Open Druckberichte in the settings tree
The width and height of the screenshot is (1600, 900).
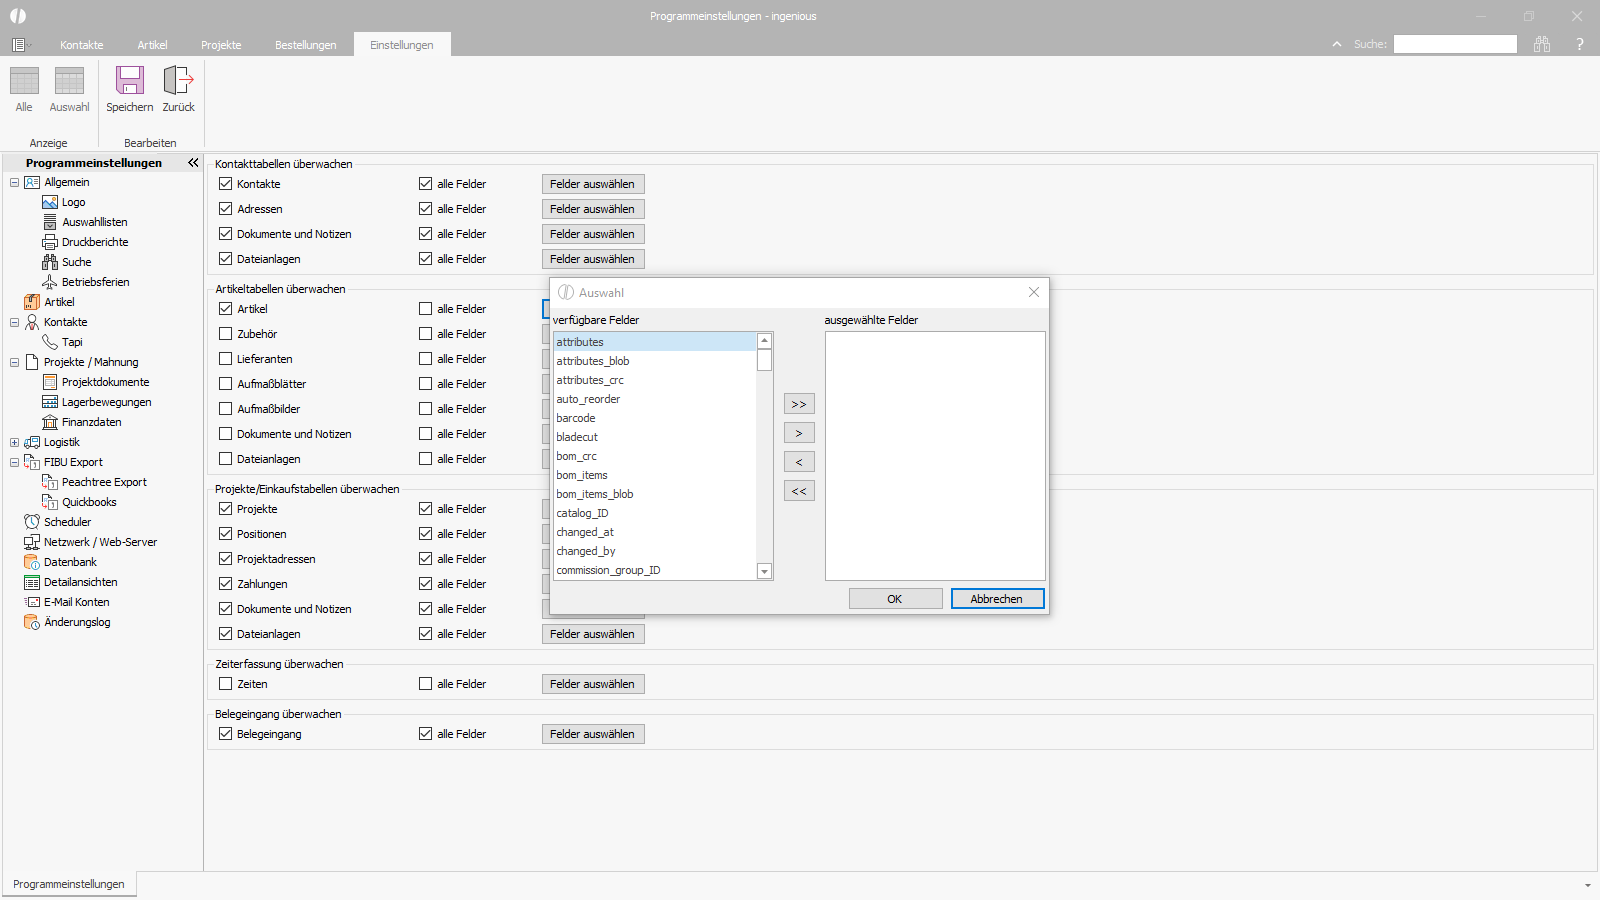[x=95, y=242]
